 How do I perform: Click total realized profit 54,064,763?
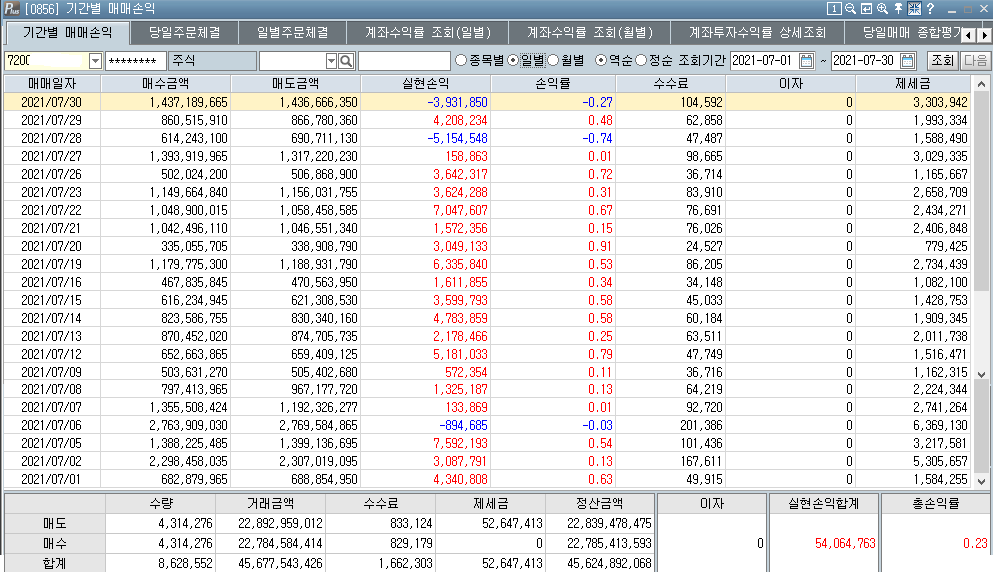[x=845, y=543]
